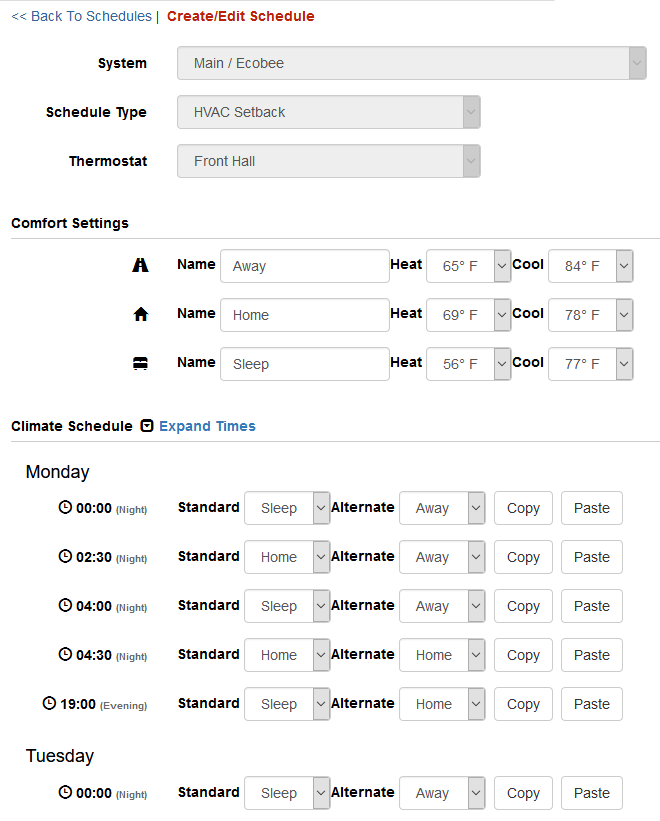This screenshot has height=821, width=660.
Task: Open the Schedule Type dropdown HVAC Setback
Action: click(329, 112)
